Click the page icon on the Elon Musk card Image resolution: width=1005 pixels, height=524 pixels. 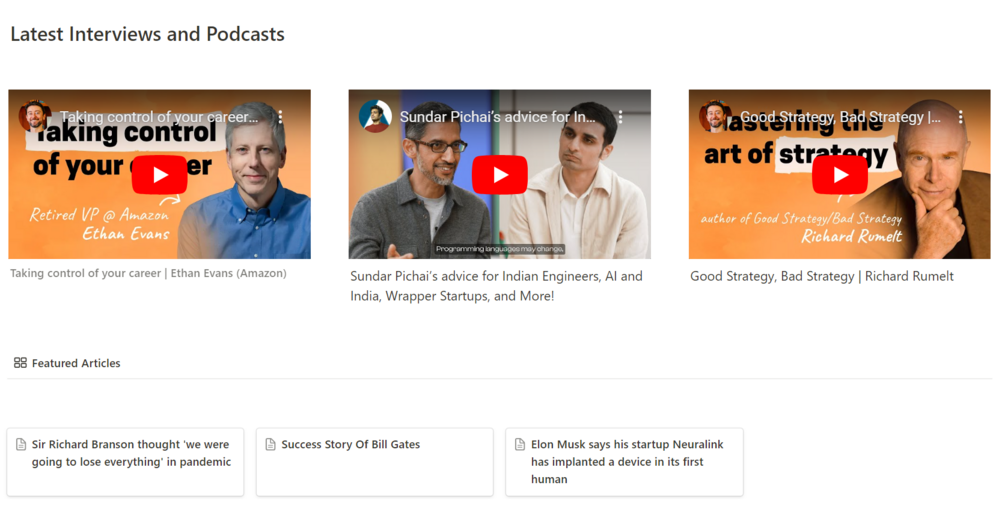[520, 444]
